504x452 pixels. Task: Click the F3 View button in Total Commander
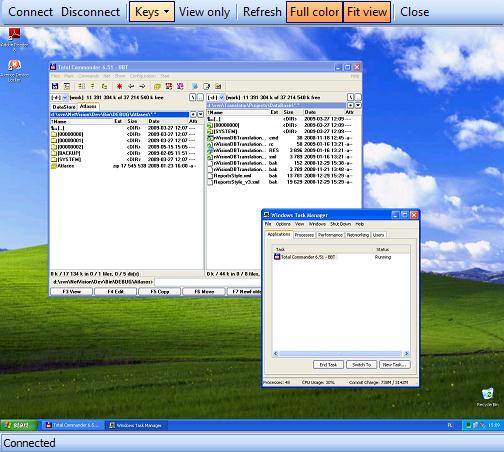pos(71,292)
